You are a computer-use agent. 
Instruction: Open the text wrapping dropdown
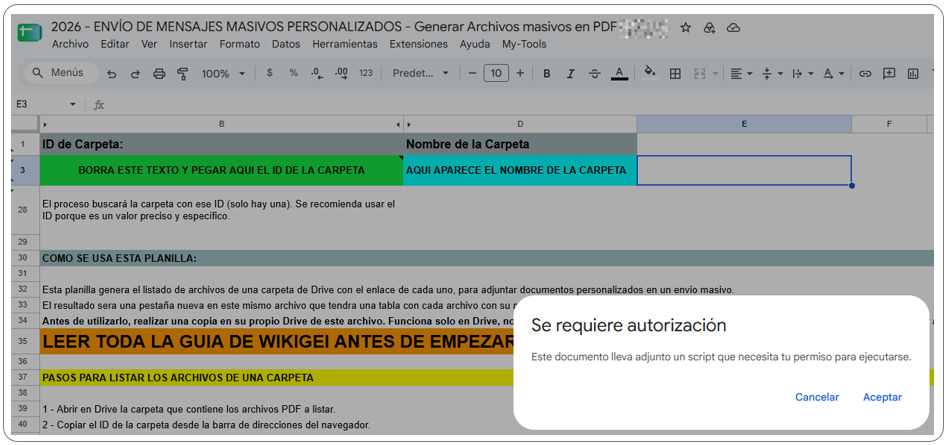click(803, 74)
